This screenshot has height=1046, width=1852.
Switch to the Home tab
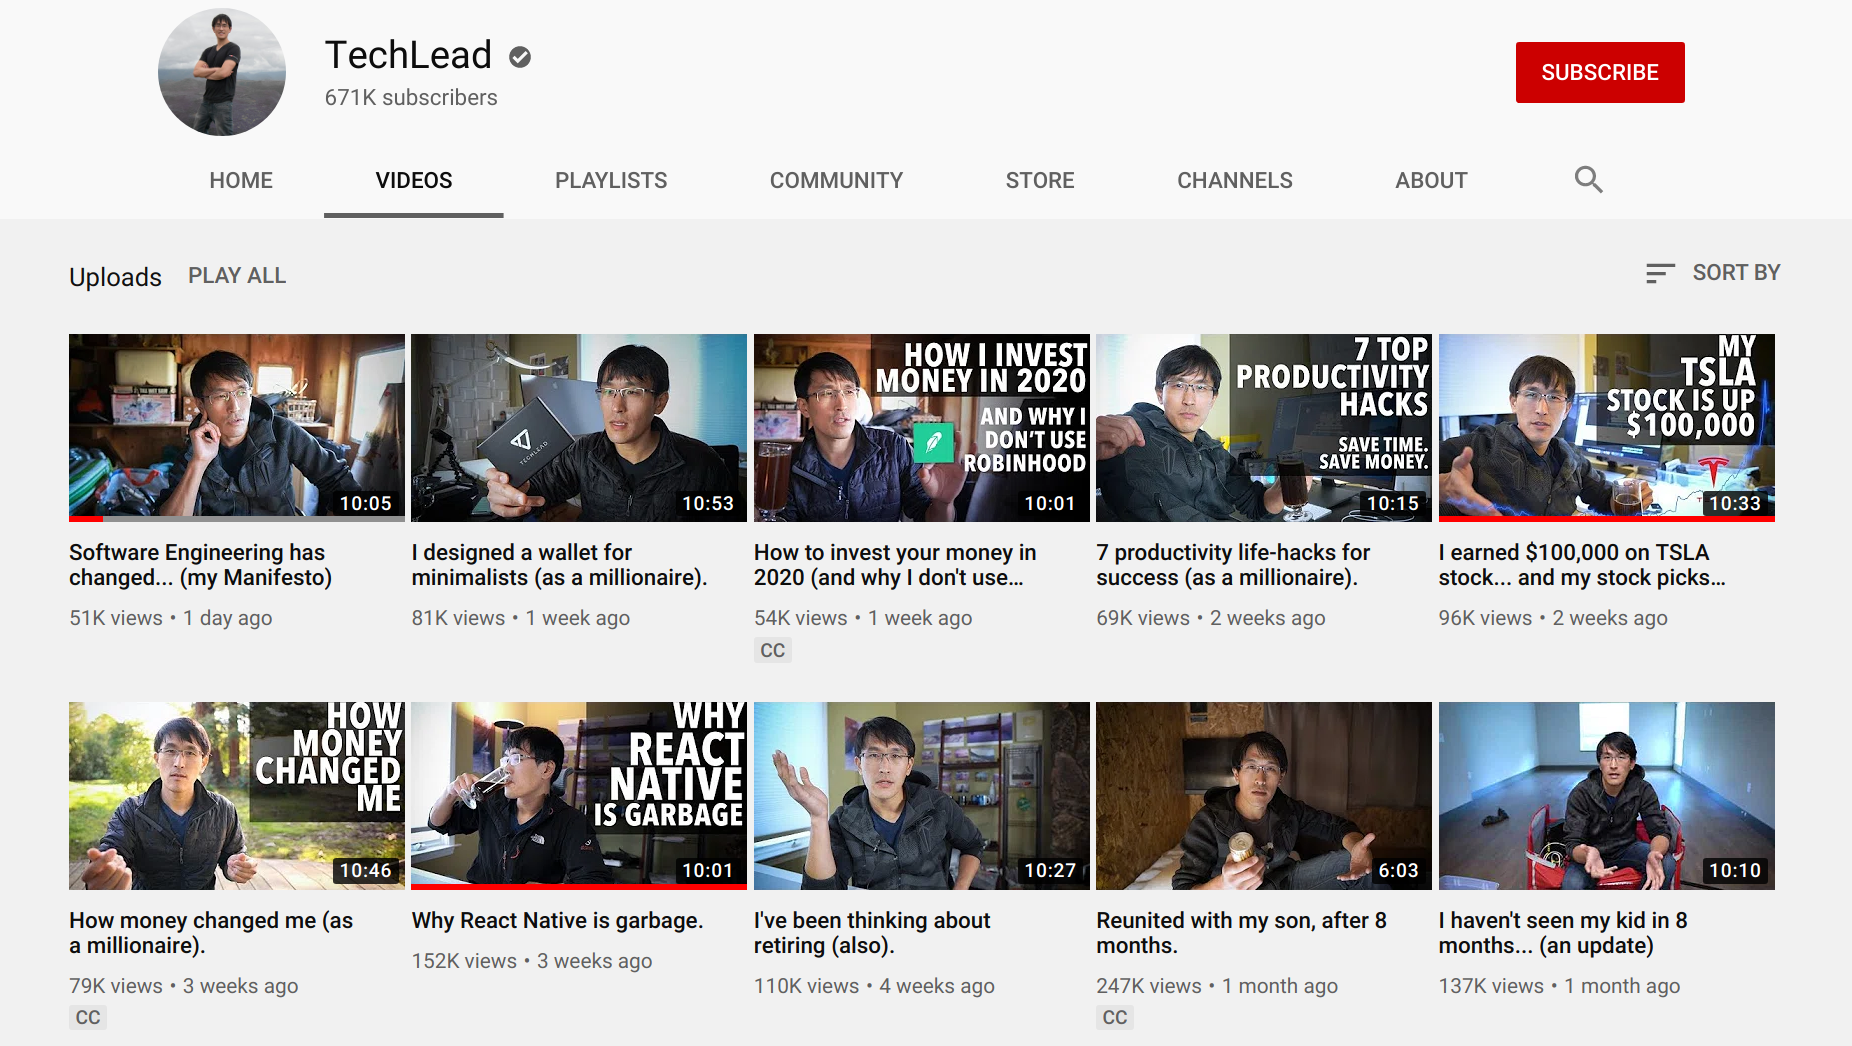pyautogui.click(x=241, y=181)
